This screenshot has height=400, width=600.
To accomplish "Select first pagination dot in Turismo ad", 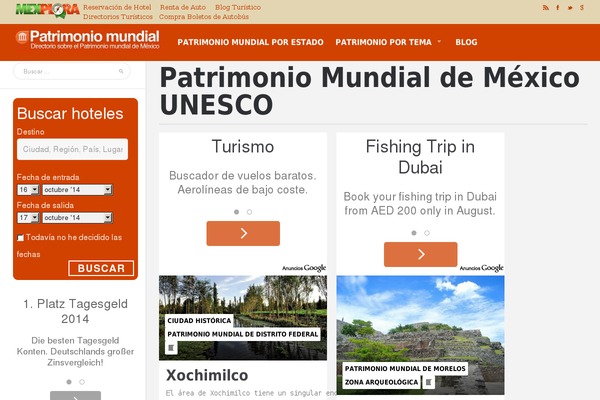I will pyautogui.click(x=236, y=212).
